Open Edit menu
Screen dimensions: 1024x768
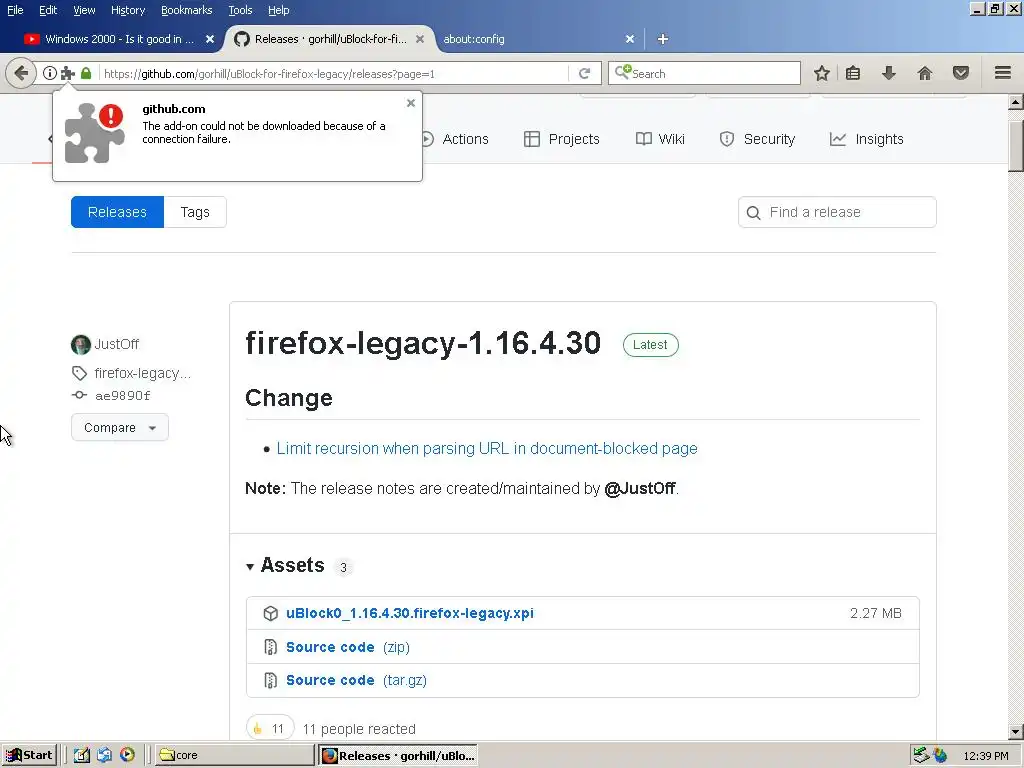tap(48, 10)
